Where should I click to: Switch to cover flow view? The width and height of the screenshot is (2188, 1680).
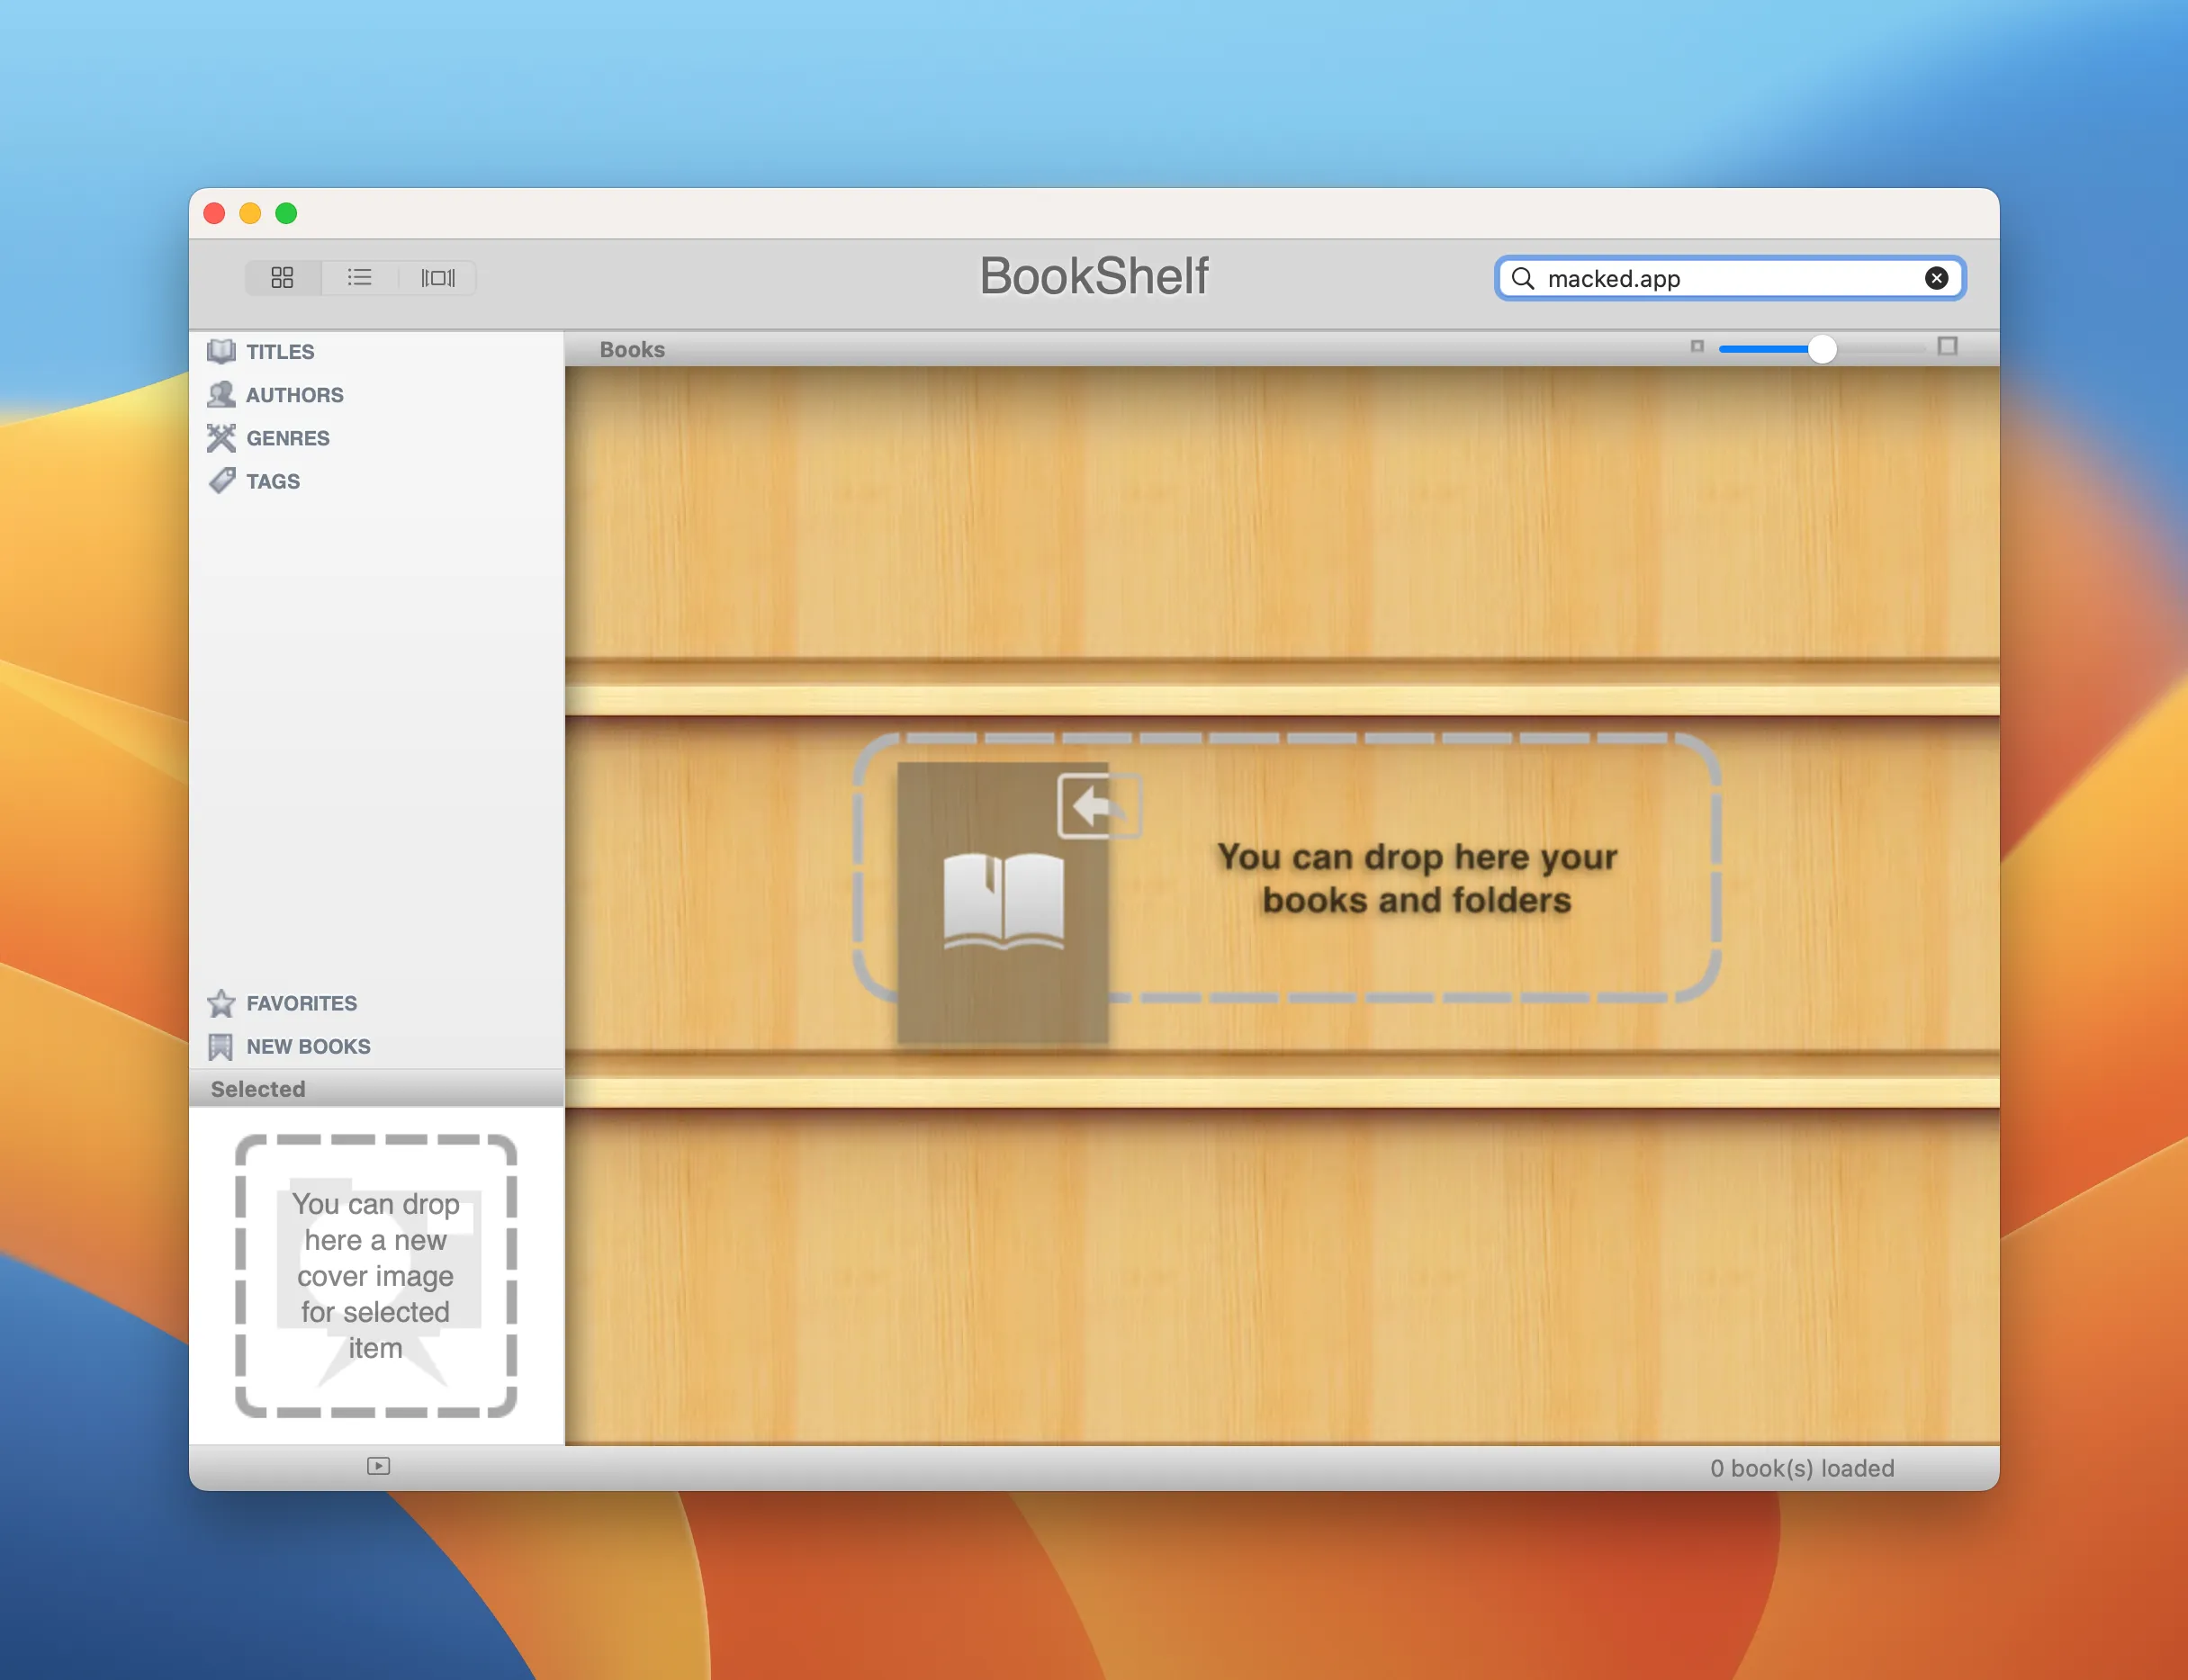437,277
